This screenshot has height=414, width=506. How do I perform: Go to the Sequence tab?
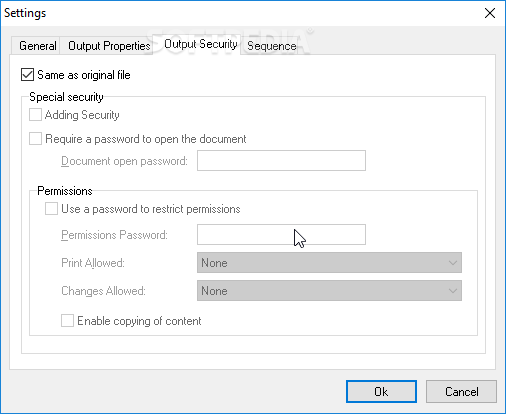272,46
